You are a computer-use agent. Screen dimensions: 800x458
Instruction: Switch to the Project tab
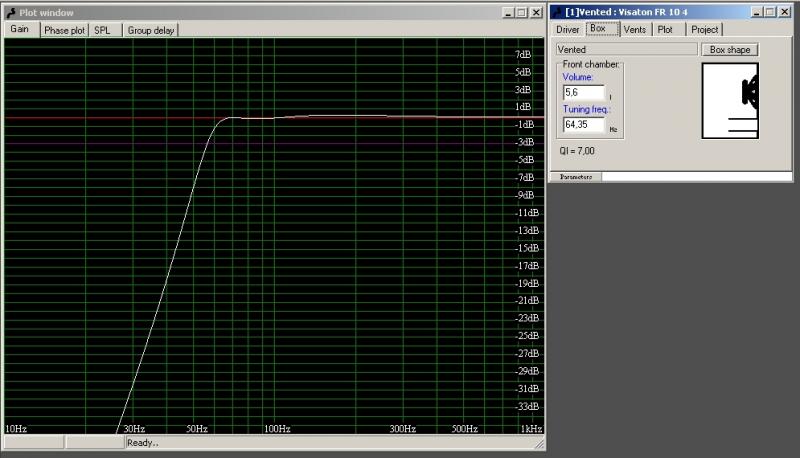pos(705,29)
